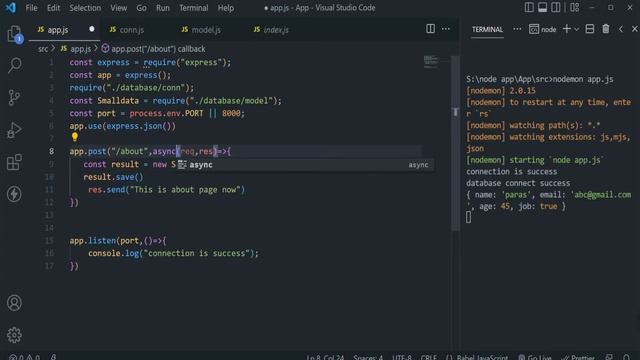Switch to the app.js tab
Screen dimensions: 640x360
pyautogui.click(x=58, y=30)
